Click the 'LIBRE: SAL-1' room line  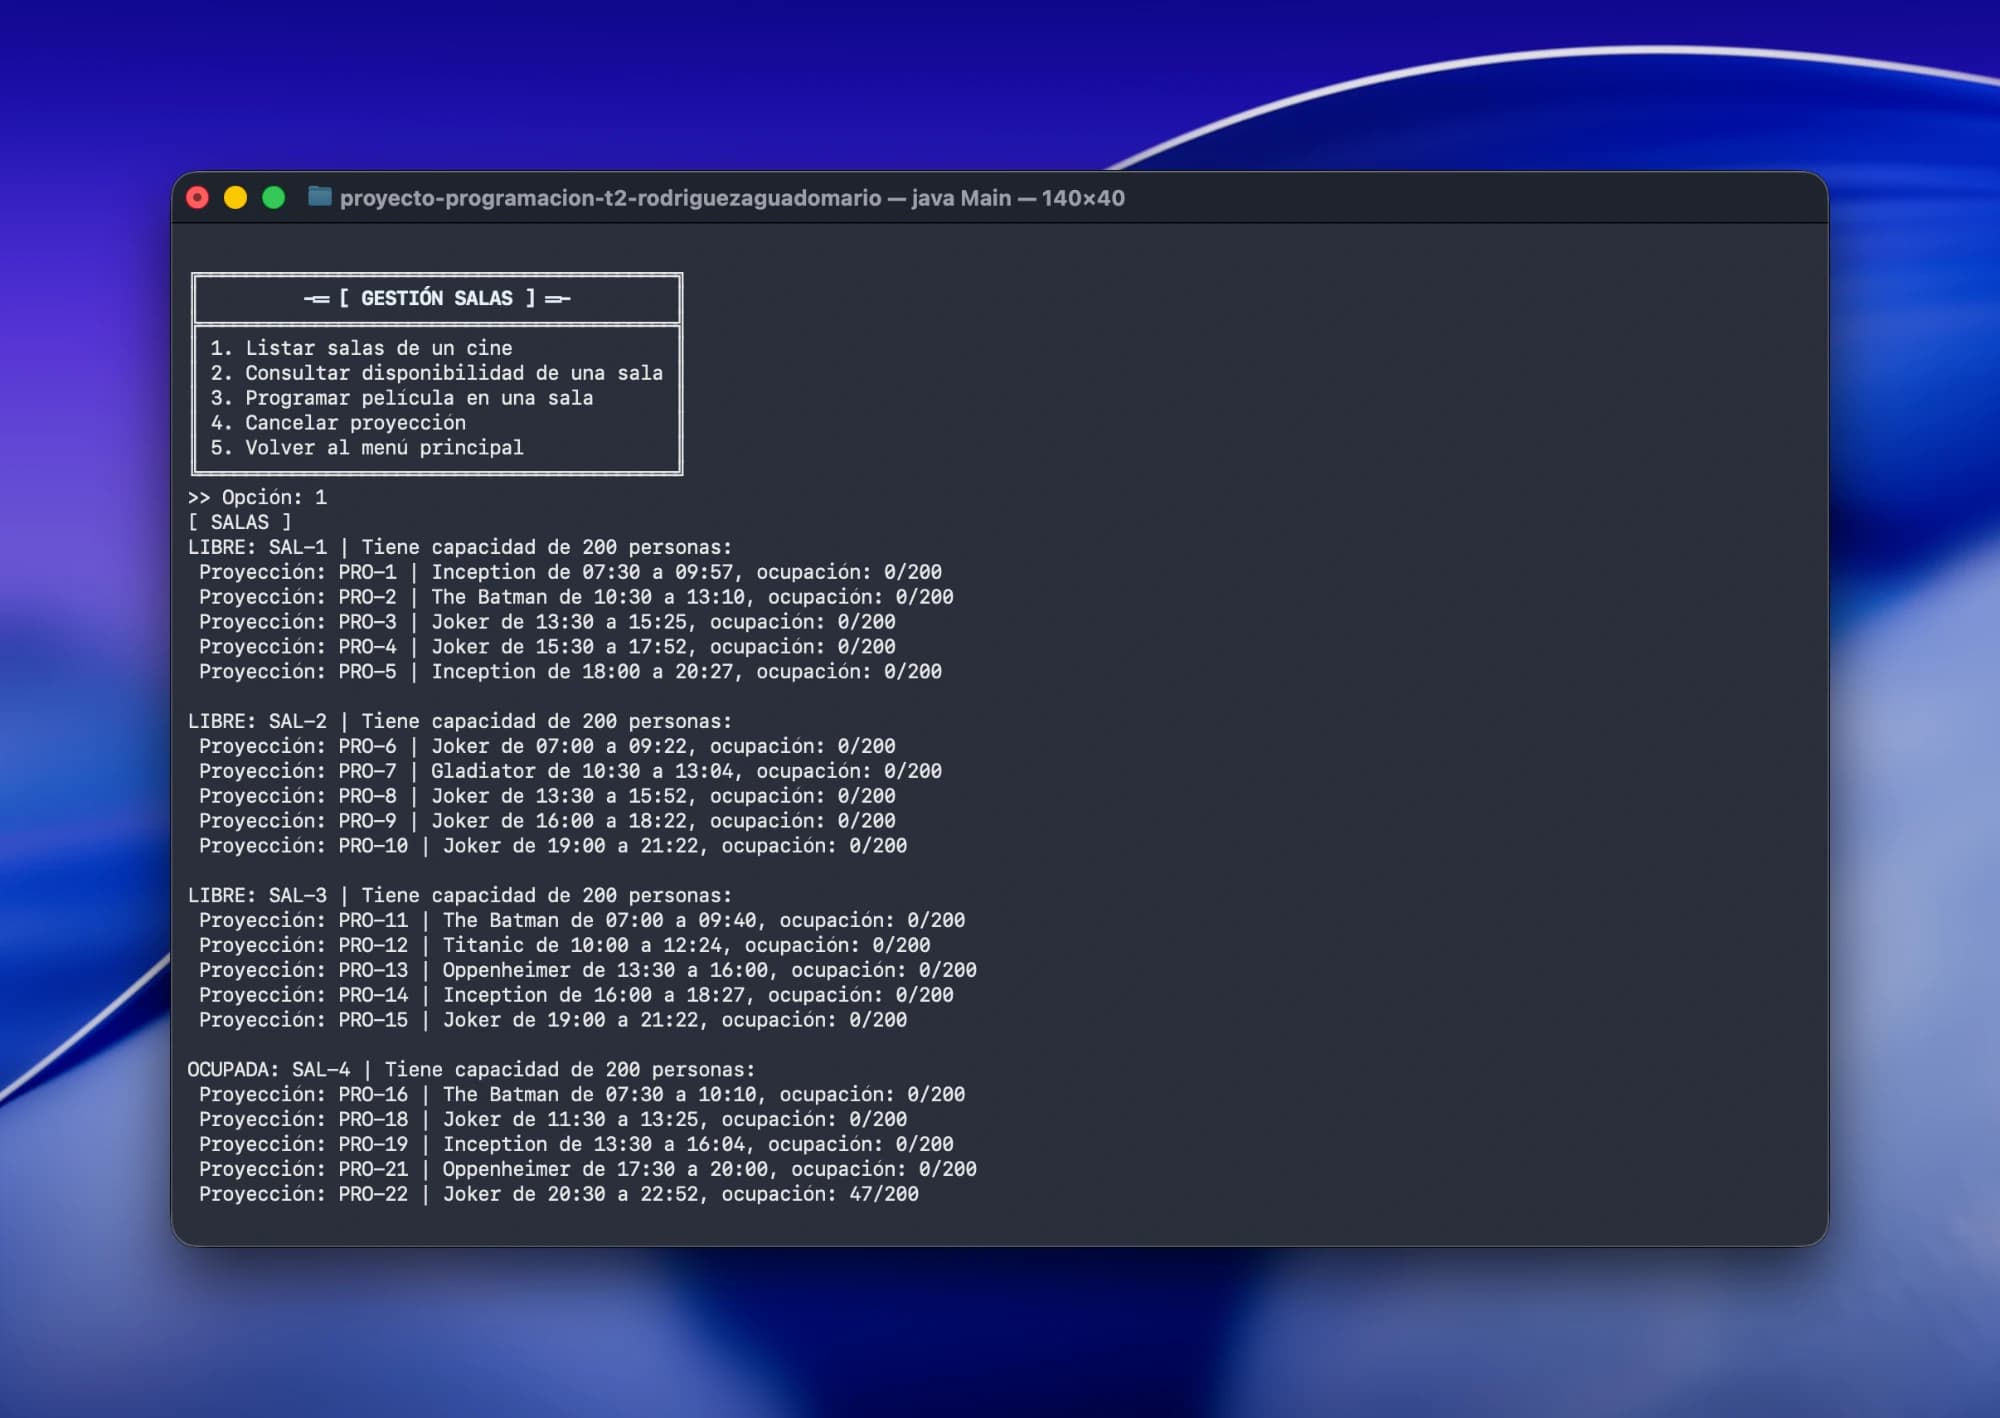tap(460, 547)
